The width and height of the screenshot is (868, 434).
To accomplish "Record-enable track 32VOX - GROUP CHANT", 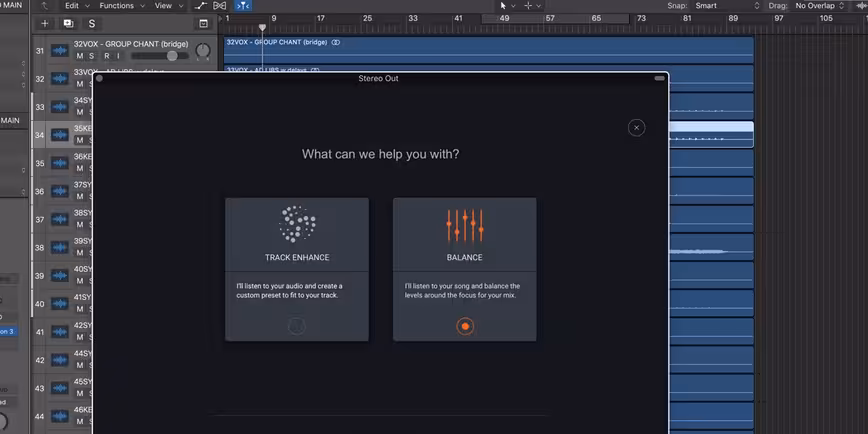I will [106, 56].
